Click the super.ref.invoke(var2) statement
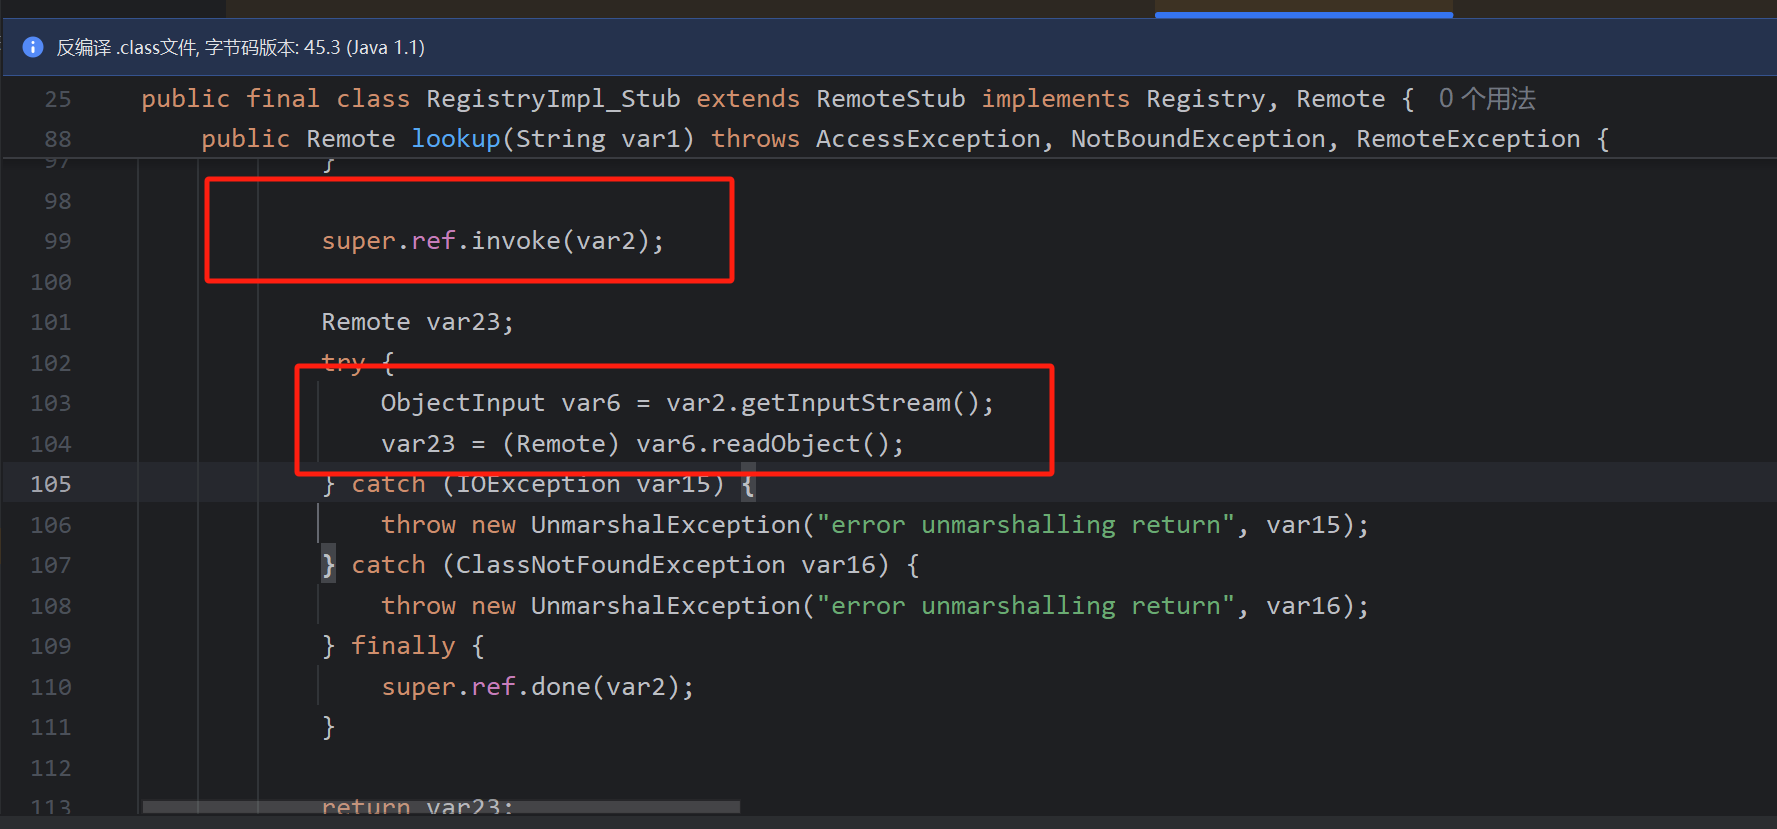 click(493, 241)
